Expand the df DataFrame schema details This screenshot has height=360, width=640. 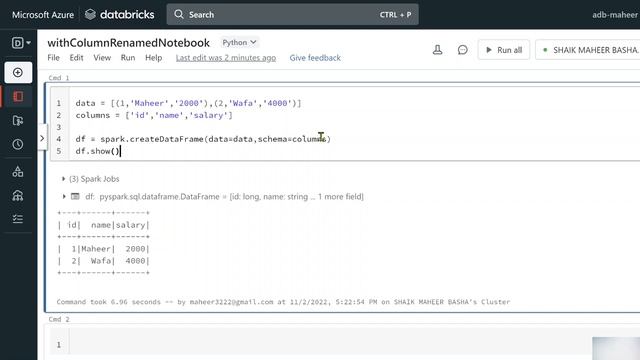tap(64, 197)
